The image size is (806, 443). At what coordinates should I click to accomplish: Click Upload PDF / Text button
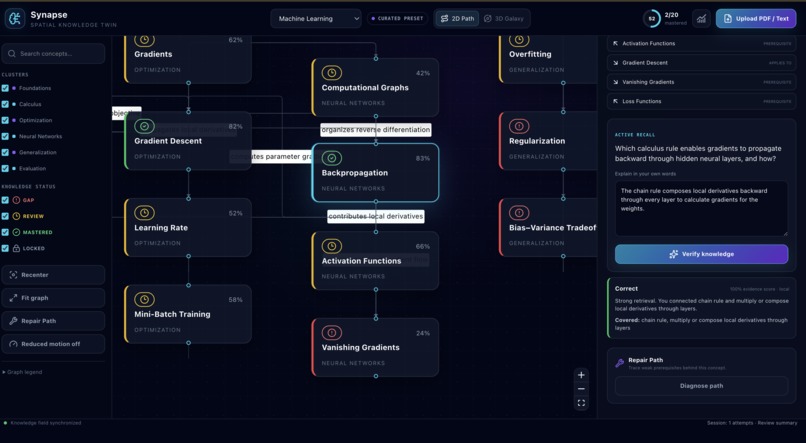point(756,19)
